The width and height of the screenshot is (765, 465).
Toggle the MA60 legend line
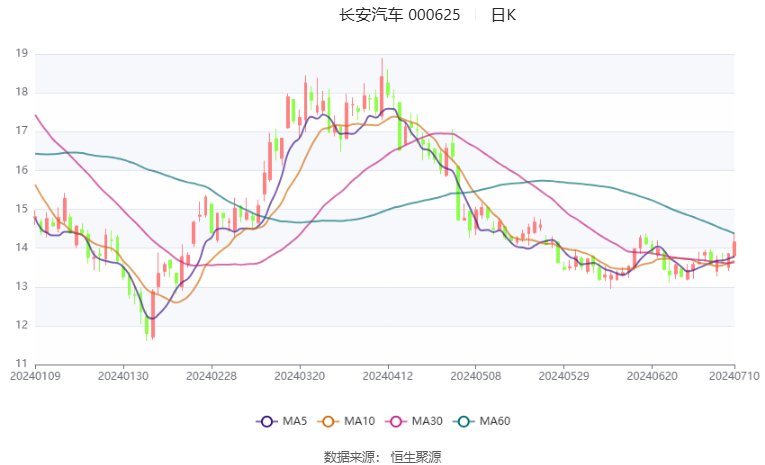pyautogui.click(x=482, y=421)
